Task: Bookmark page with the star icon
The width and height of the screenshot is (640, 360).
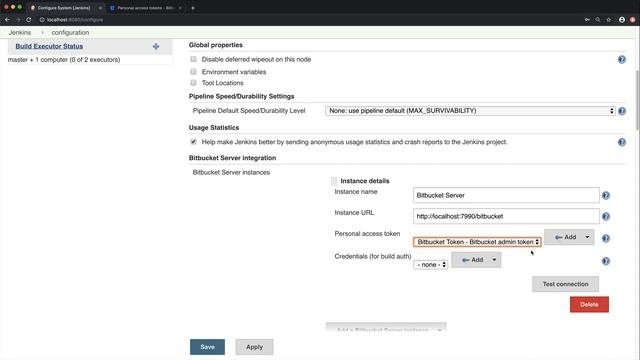Action: (x=609, y=20)
